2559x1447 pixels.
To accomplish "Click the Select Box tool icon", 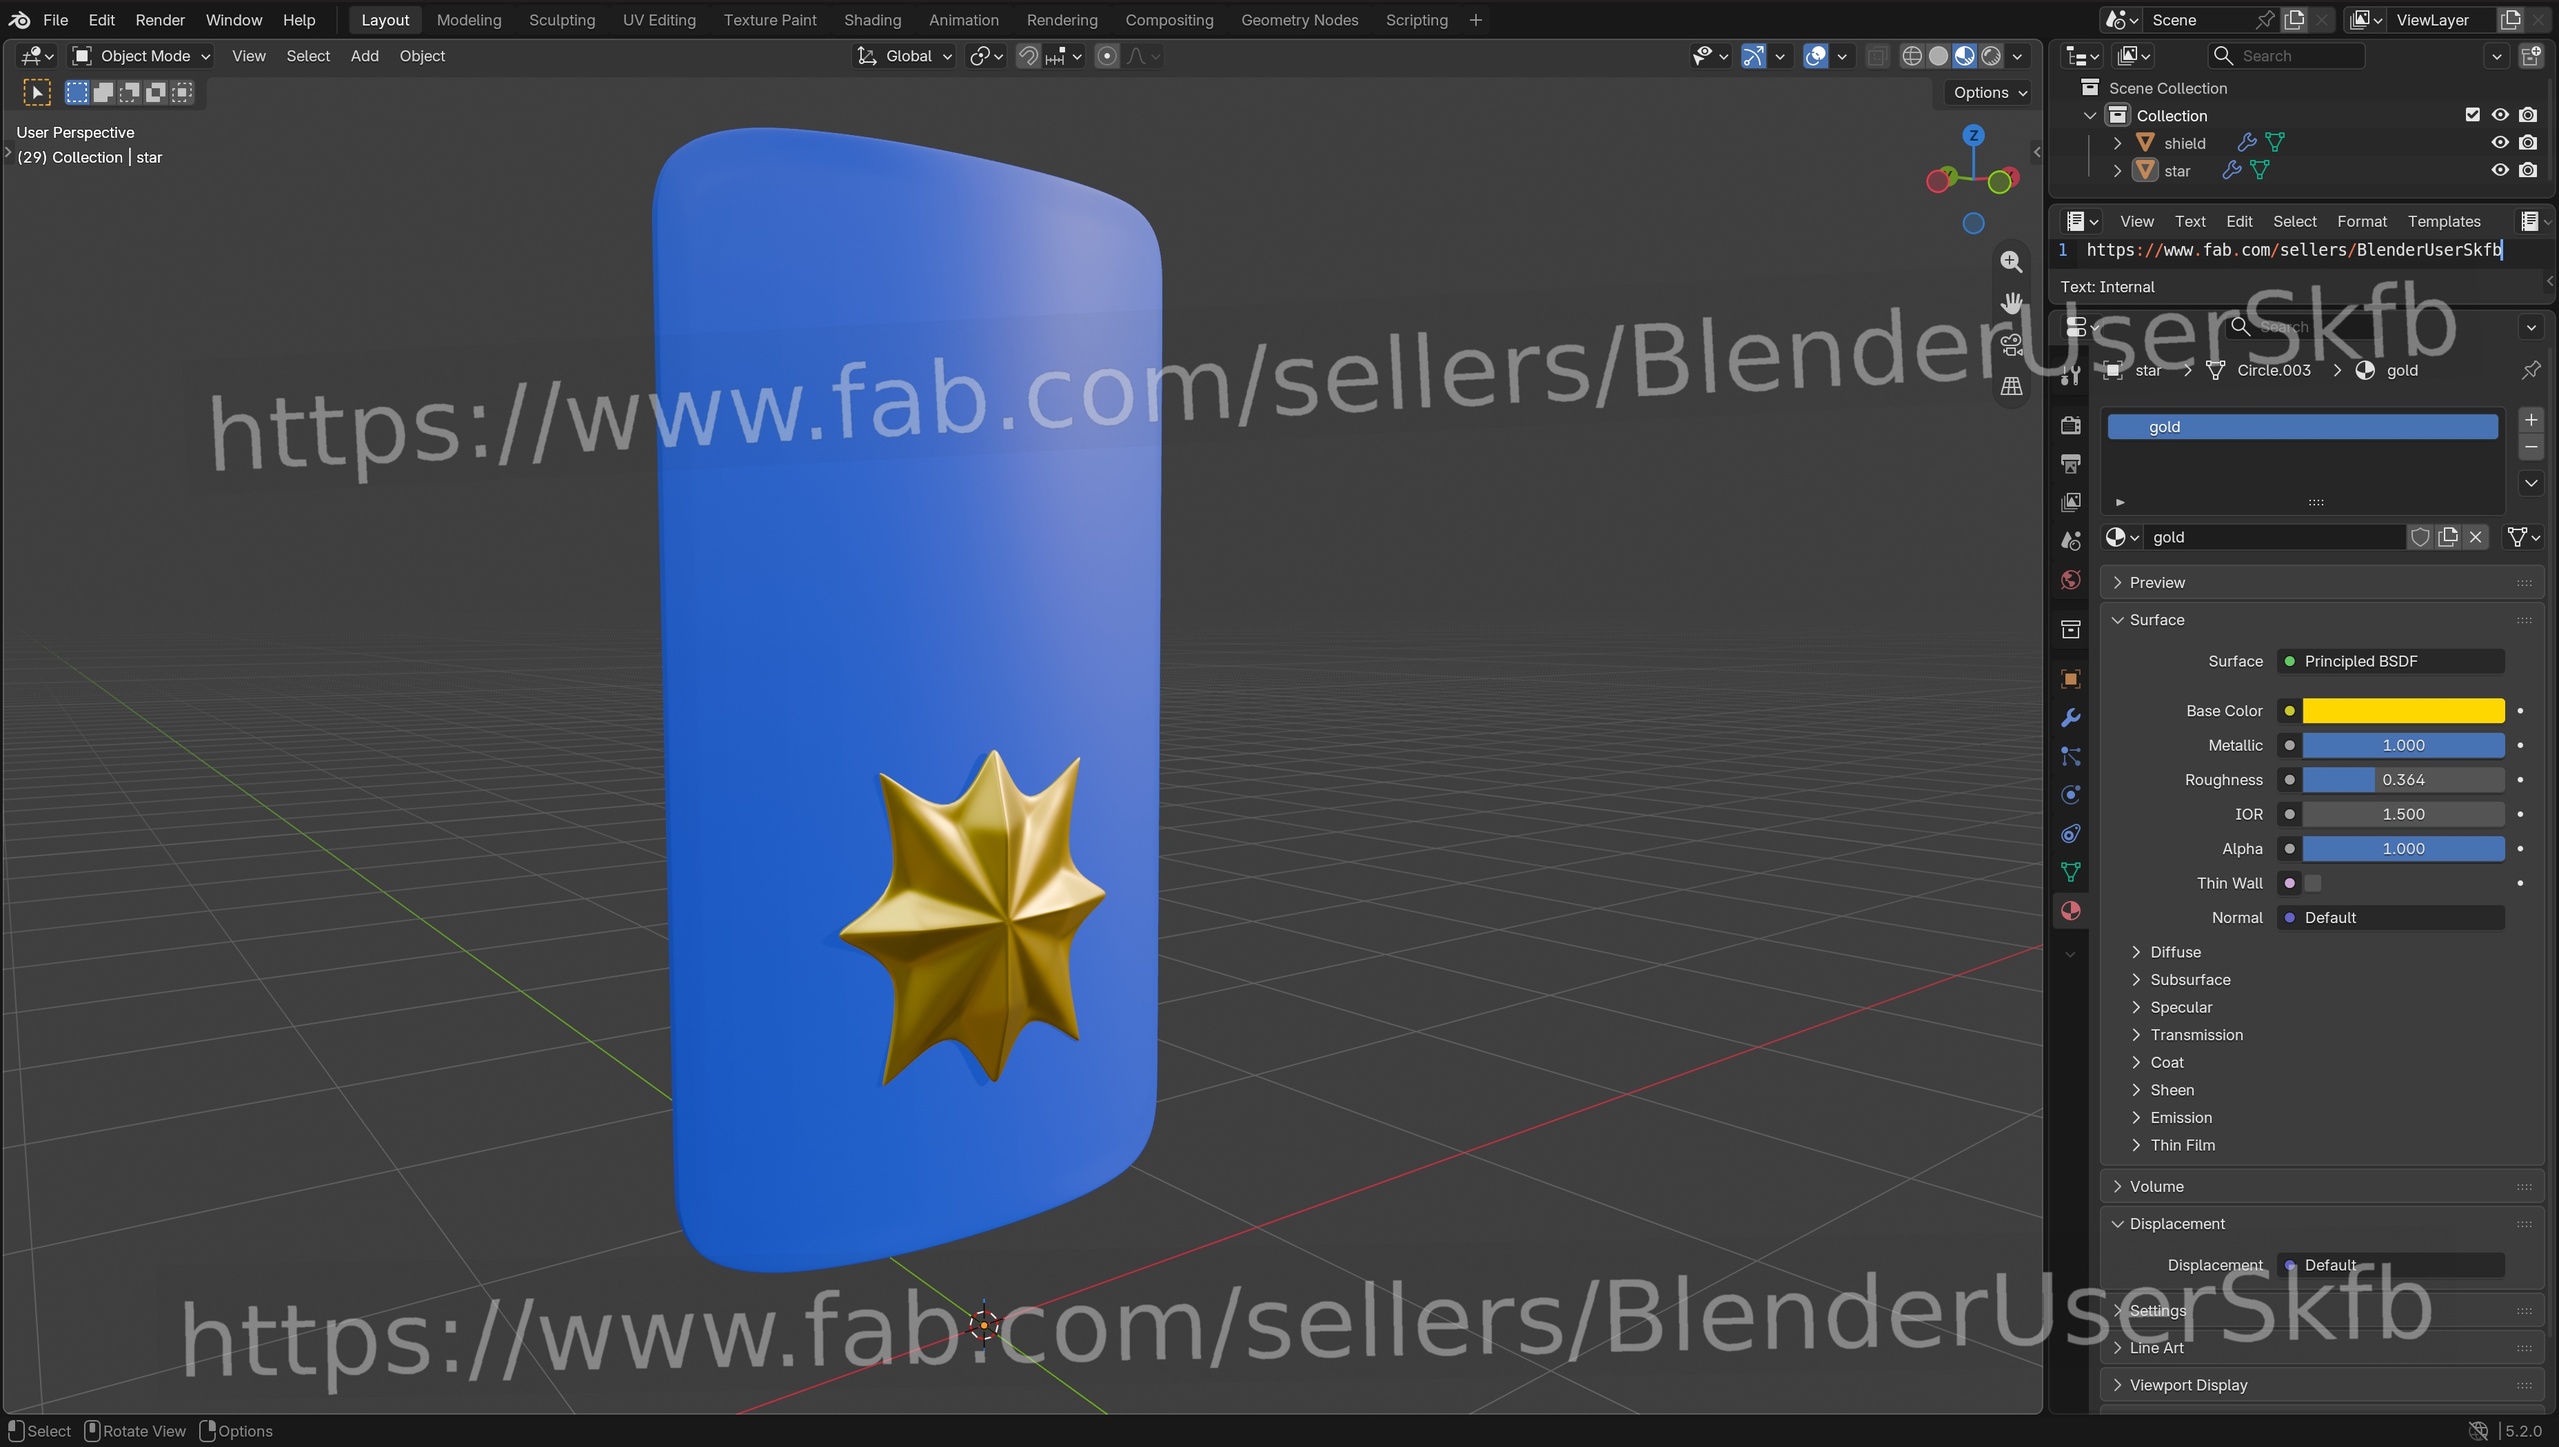I will (37, 93).
